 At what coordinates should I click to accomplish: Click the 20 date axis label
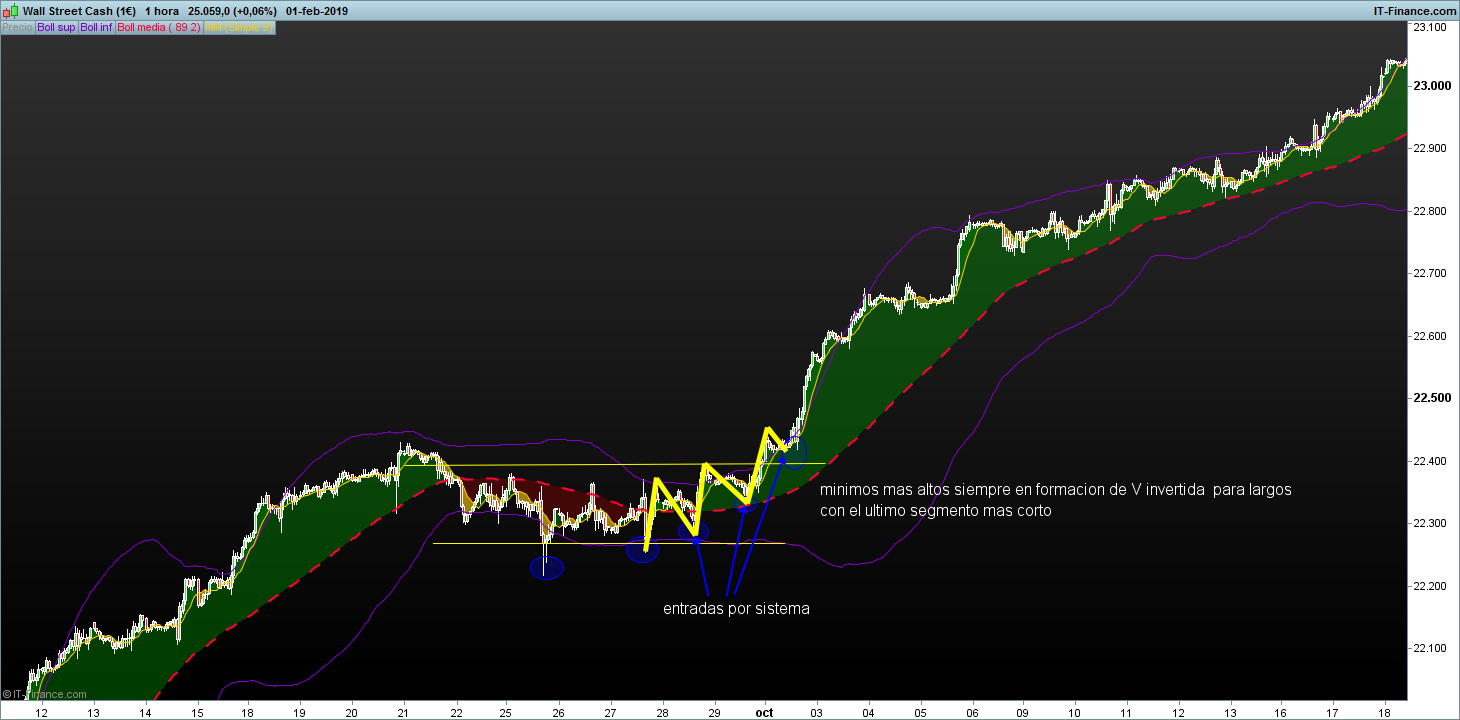coord(351,712)
